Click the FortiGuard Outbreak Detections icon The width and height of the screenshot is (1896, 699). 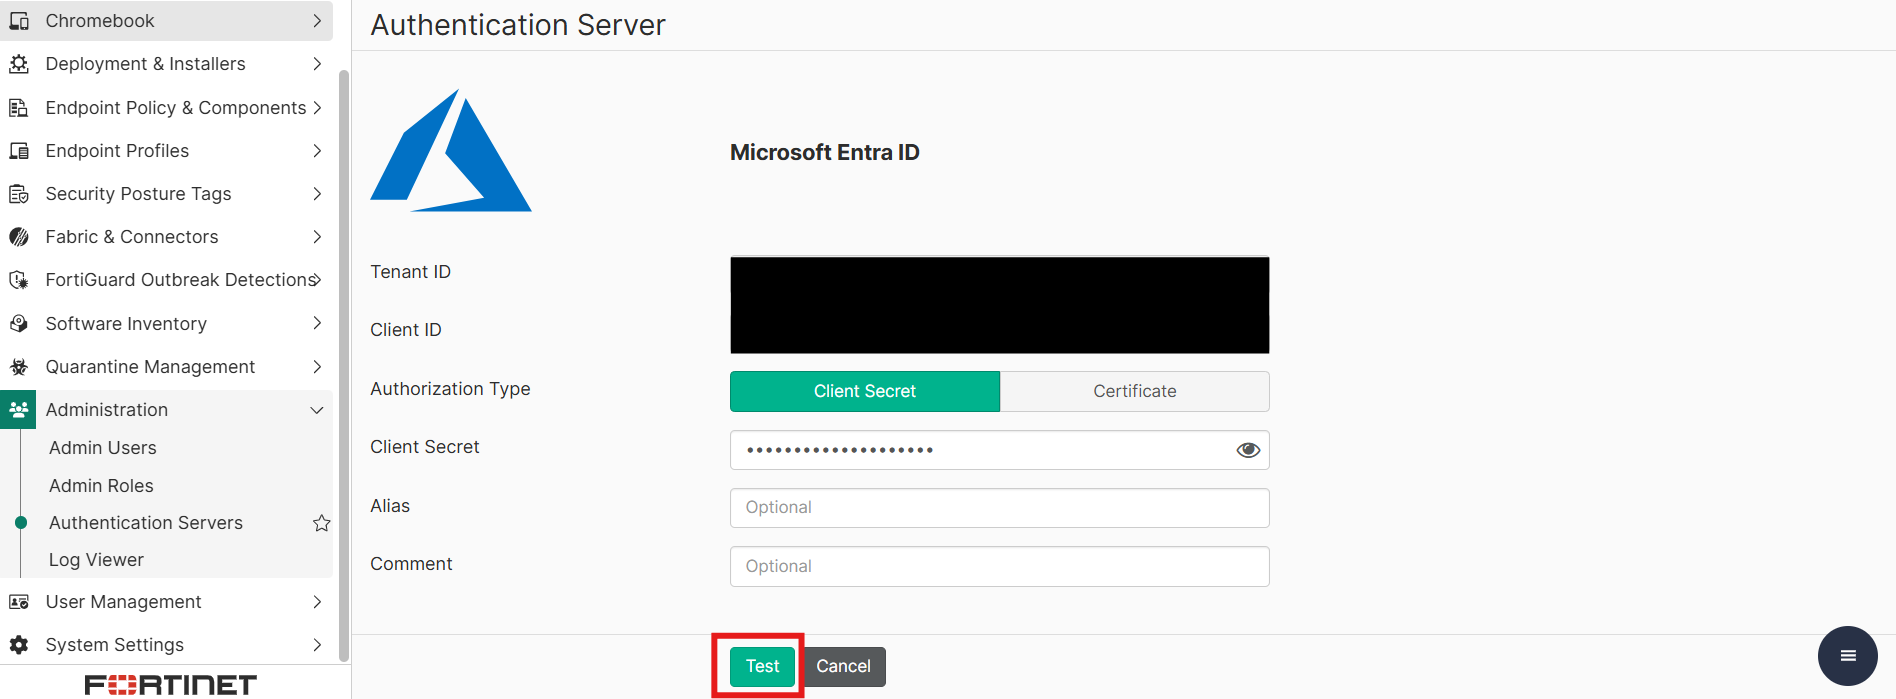[x=19, y=280]
